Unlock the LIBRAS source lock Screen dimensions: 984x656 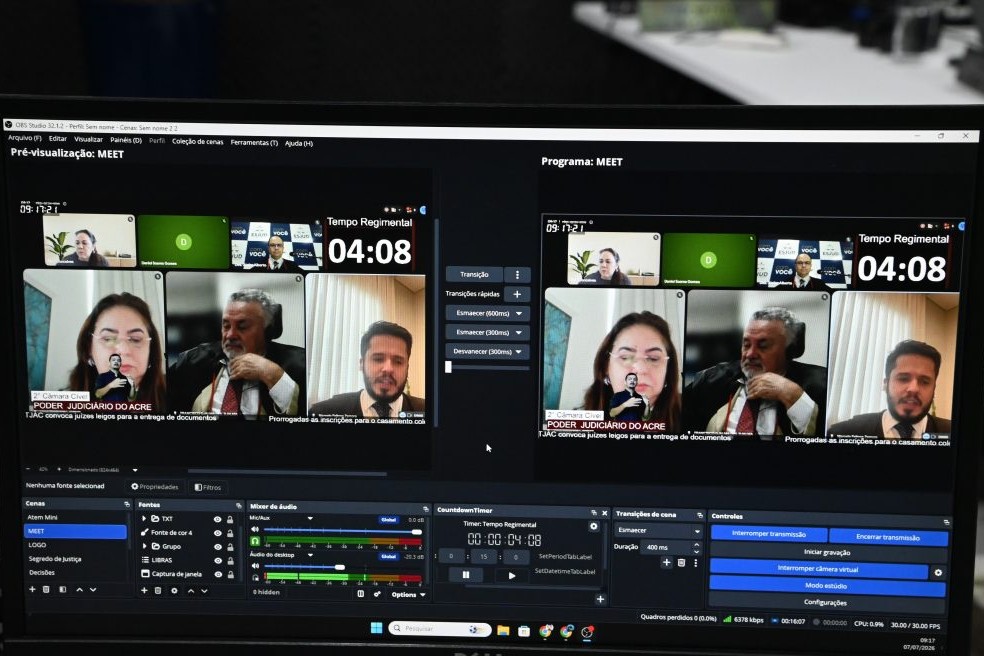point(230,561)
